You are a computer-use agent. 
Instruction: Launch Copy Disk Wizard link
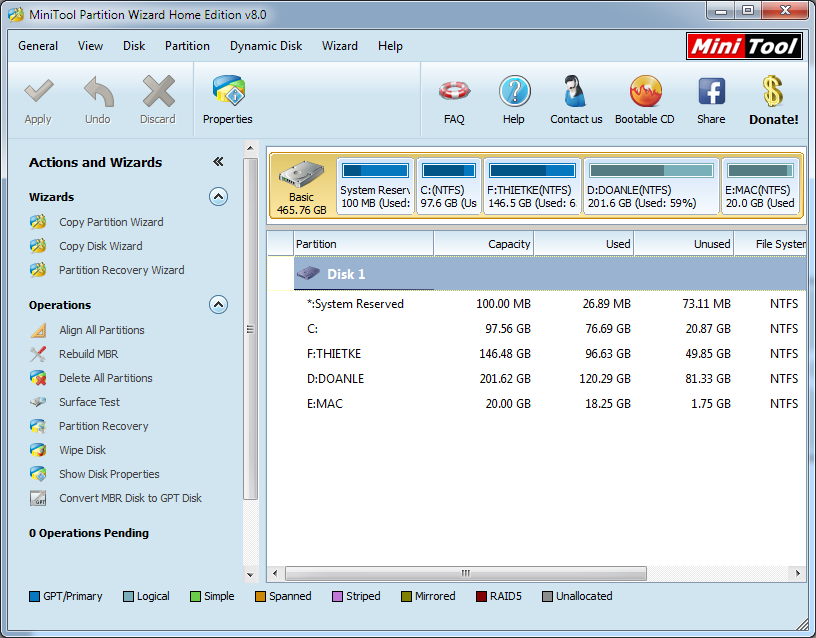(x=100, y=246)
